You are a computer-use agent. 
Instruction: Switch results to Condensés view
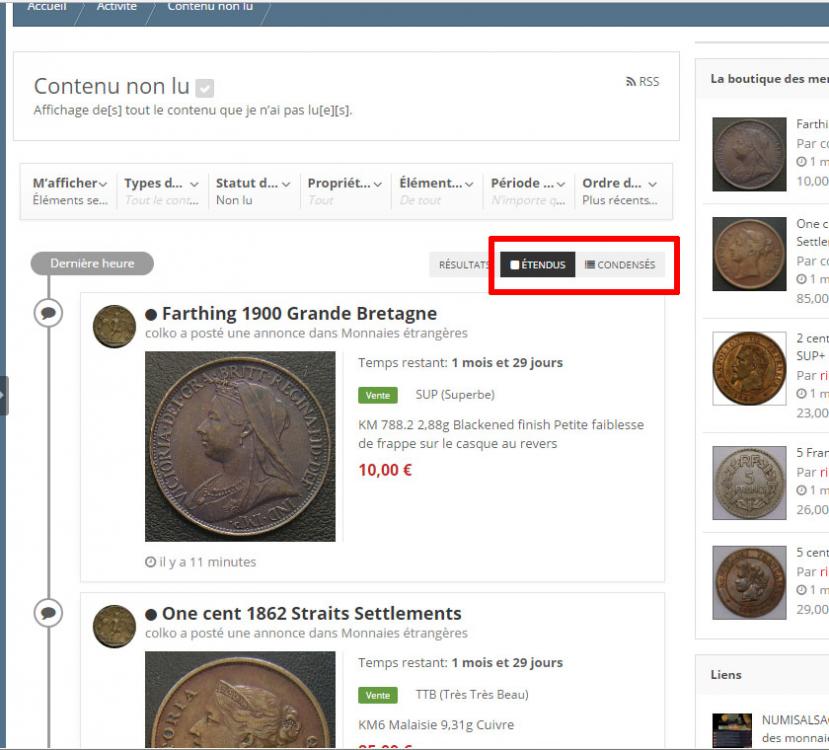(x=620, y=264)
